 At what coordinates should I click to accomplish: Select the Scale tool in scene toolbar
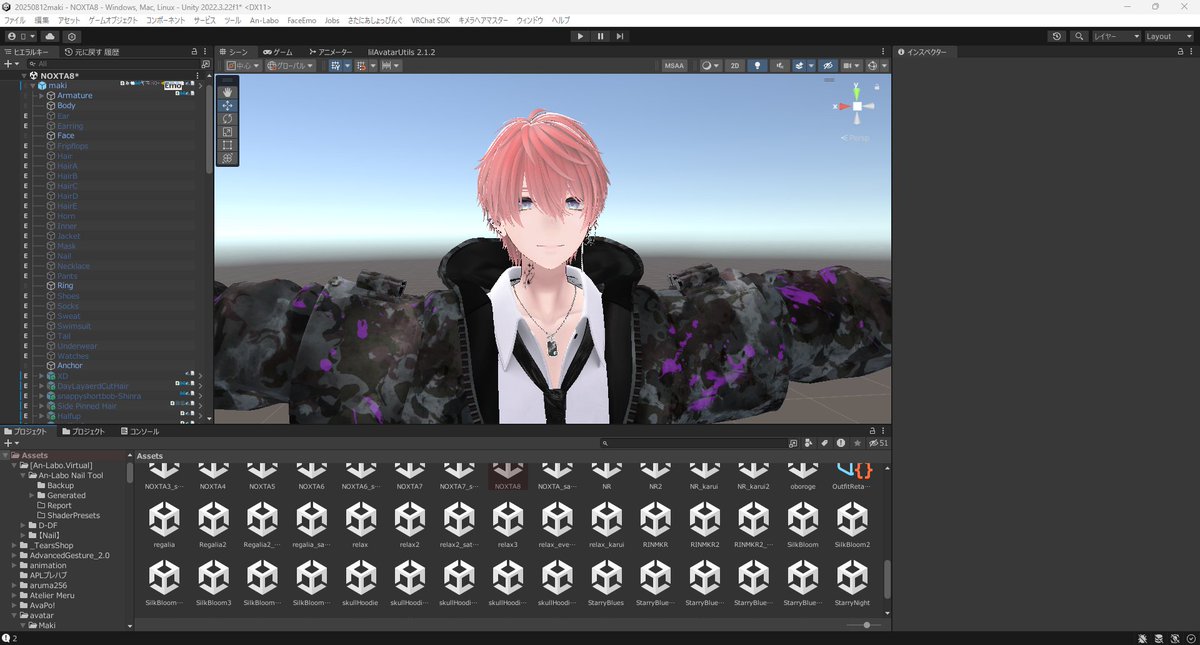227,131
